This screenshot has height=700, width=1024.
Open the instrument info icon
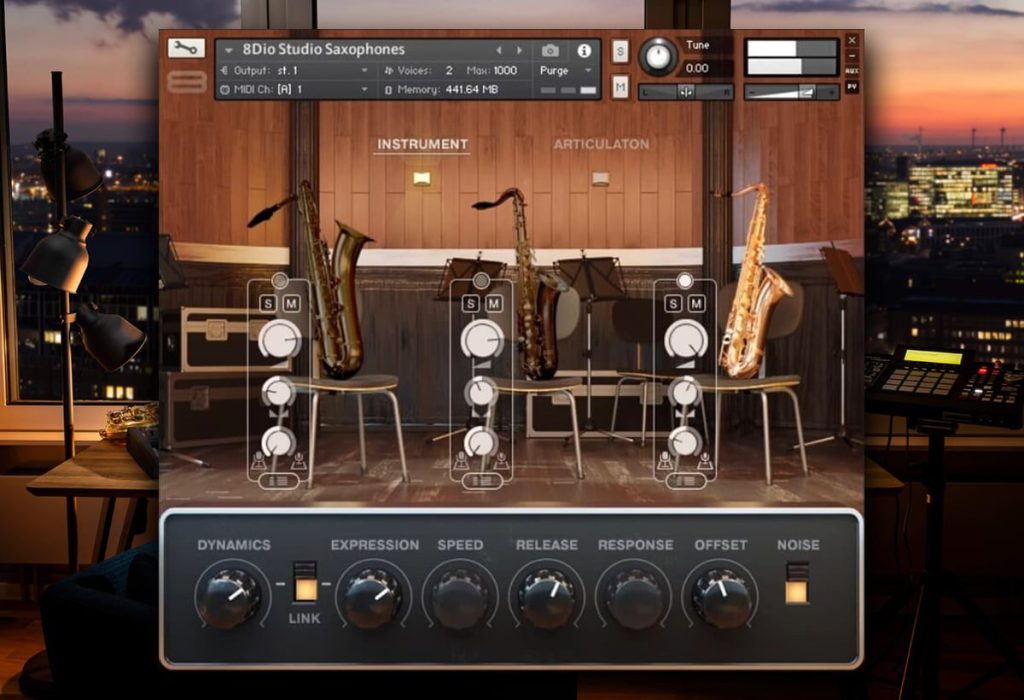[584, 50]
